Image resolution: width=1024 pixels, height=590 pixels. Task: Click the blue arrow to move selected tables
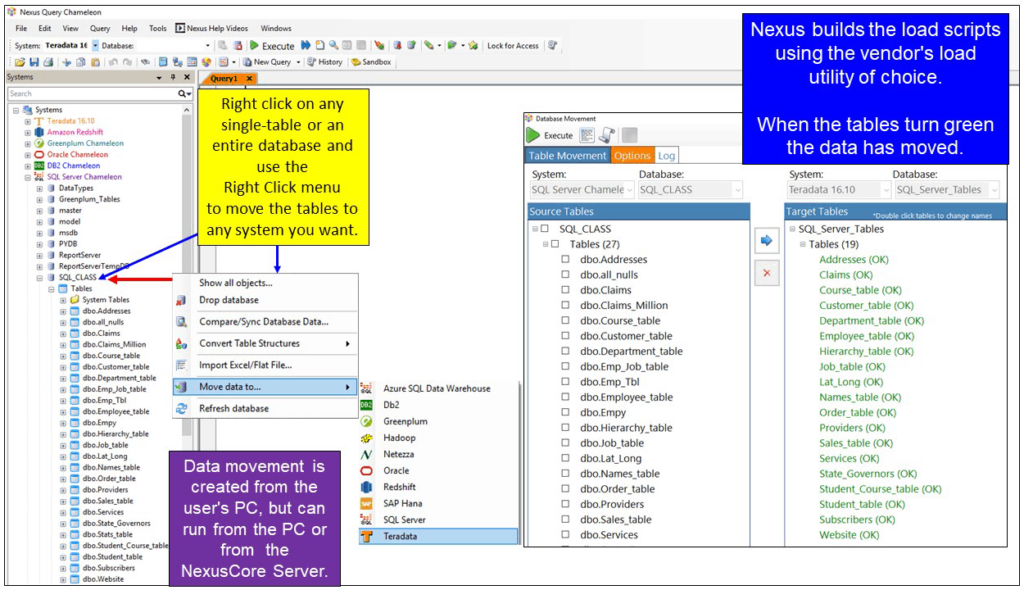(x=766, y=240)
